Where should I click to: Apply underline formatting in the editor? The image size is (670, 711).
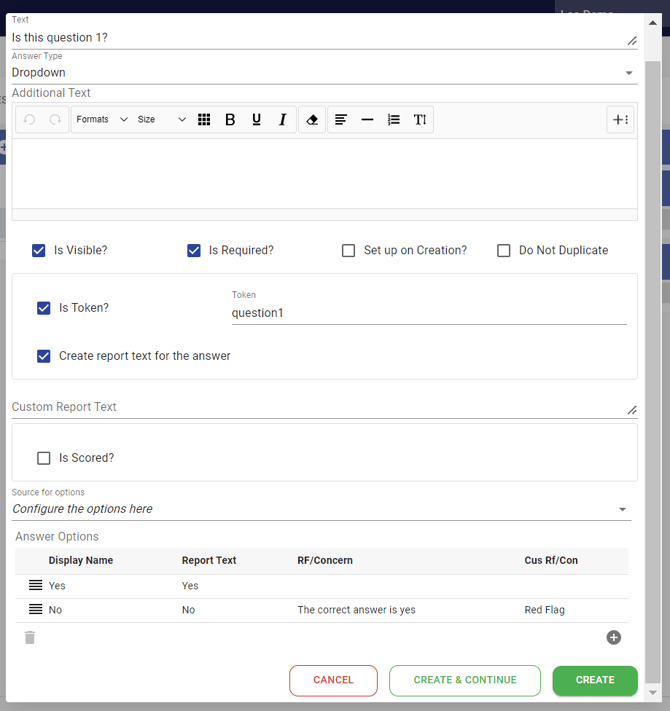[x=257, y=120]
